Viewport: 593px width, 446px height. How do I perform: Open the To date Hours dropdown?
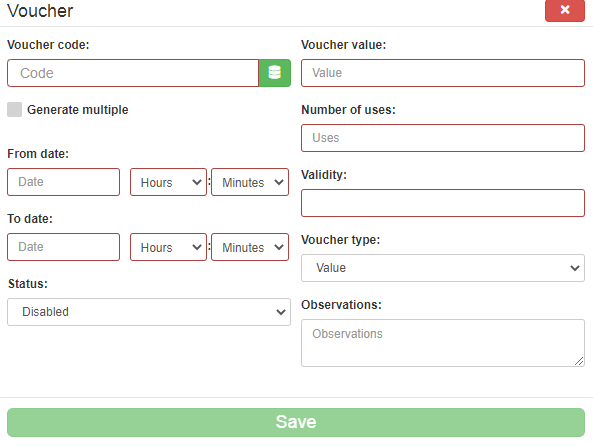(x=168, y=247)
